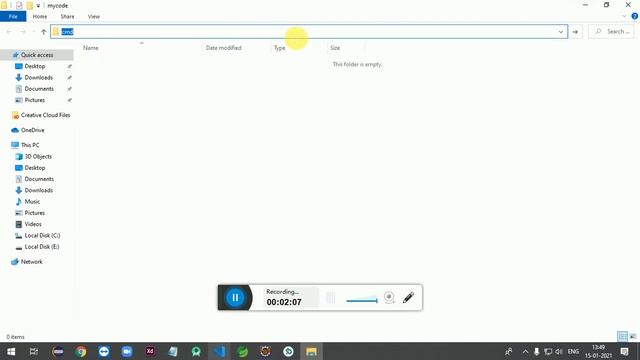This screenshot has height=360, width=640.
Task: Click the Back navigation arrow
Action: click(x=9, y=32)
